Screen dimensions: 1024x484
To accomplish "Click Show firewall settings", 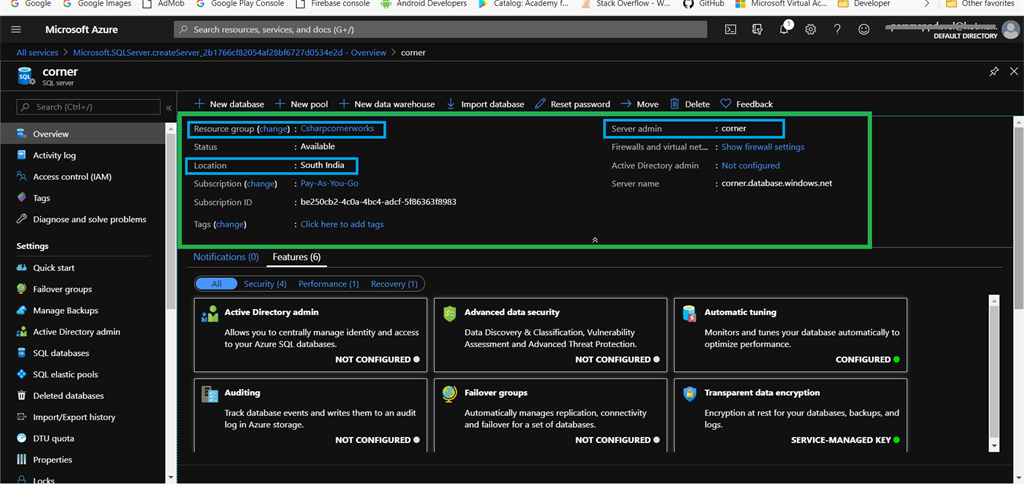I will click(763, 147).
